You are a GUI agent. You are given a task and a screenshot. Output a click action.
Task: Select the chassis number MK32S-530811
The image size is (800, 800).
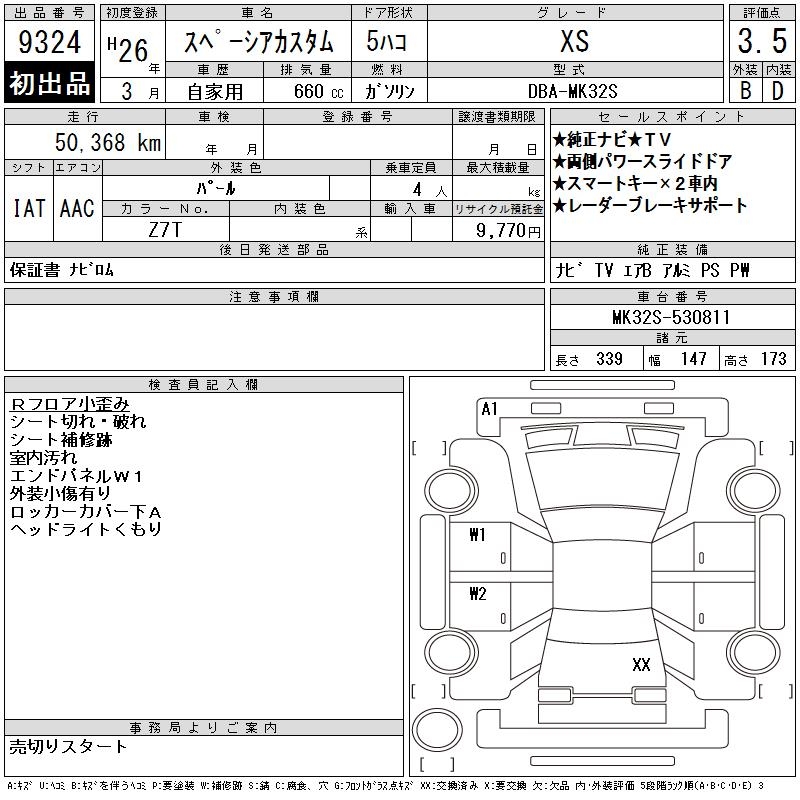click(671, 317)
